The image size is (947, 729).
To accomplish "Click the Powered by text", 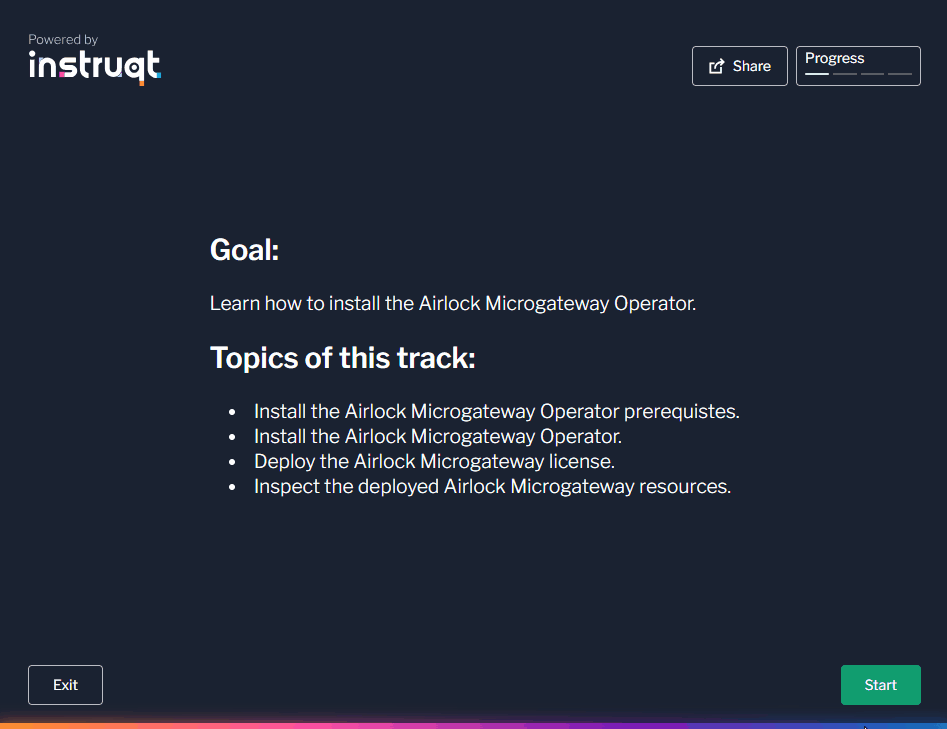I will point(62,39).
